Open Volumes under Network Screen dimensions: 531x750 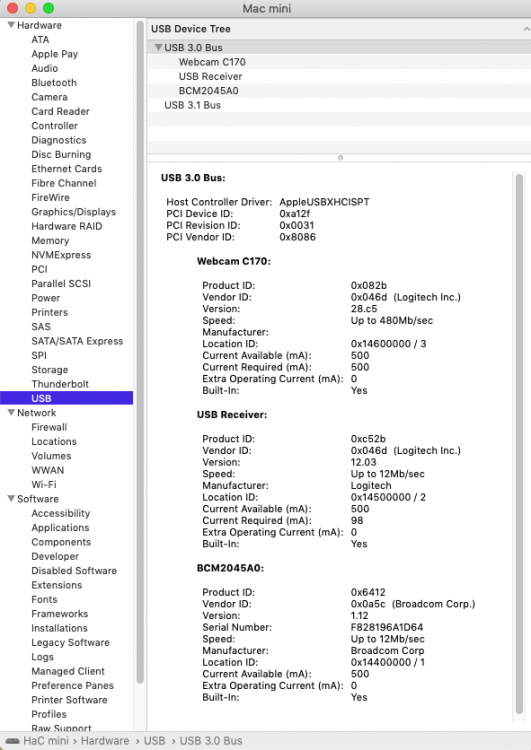51,456
